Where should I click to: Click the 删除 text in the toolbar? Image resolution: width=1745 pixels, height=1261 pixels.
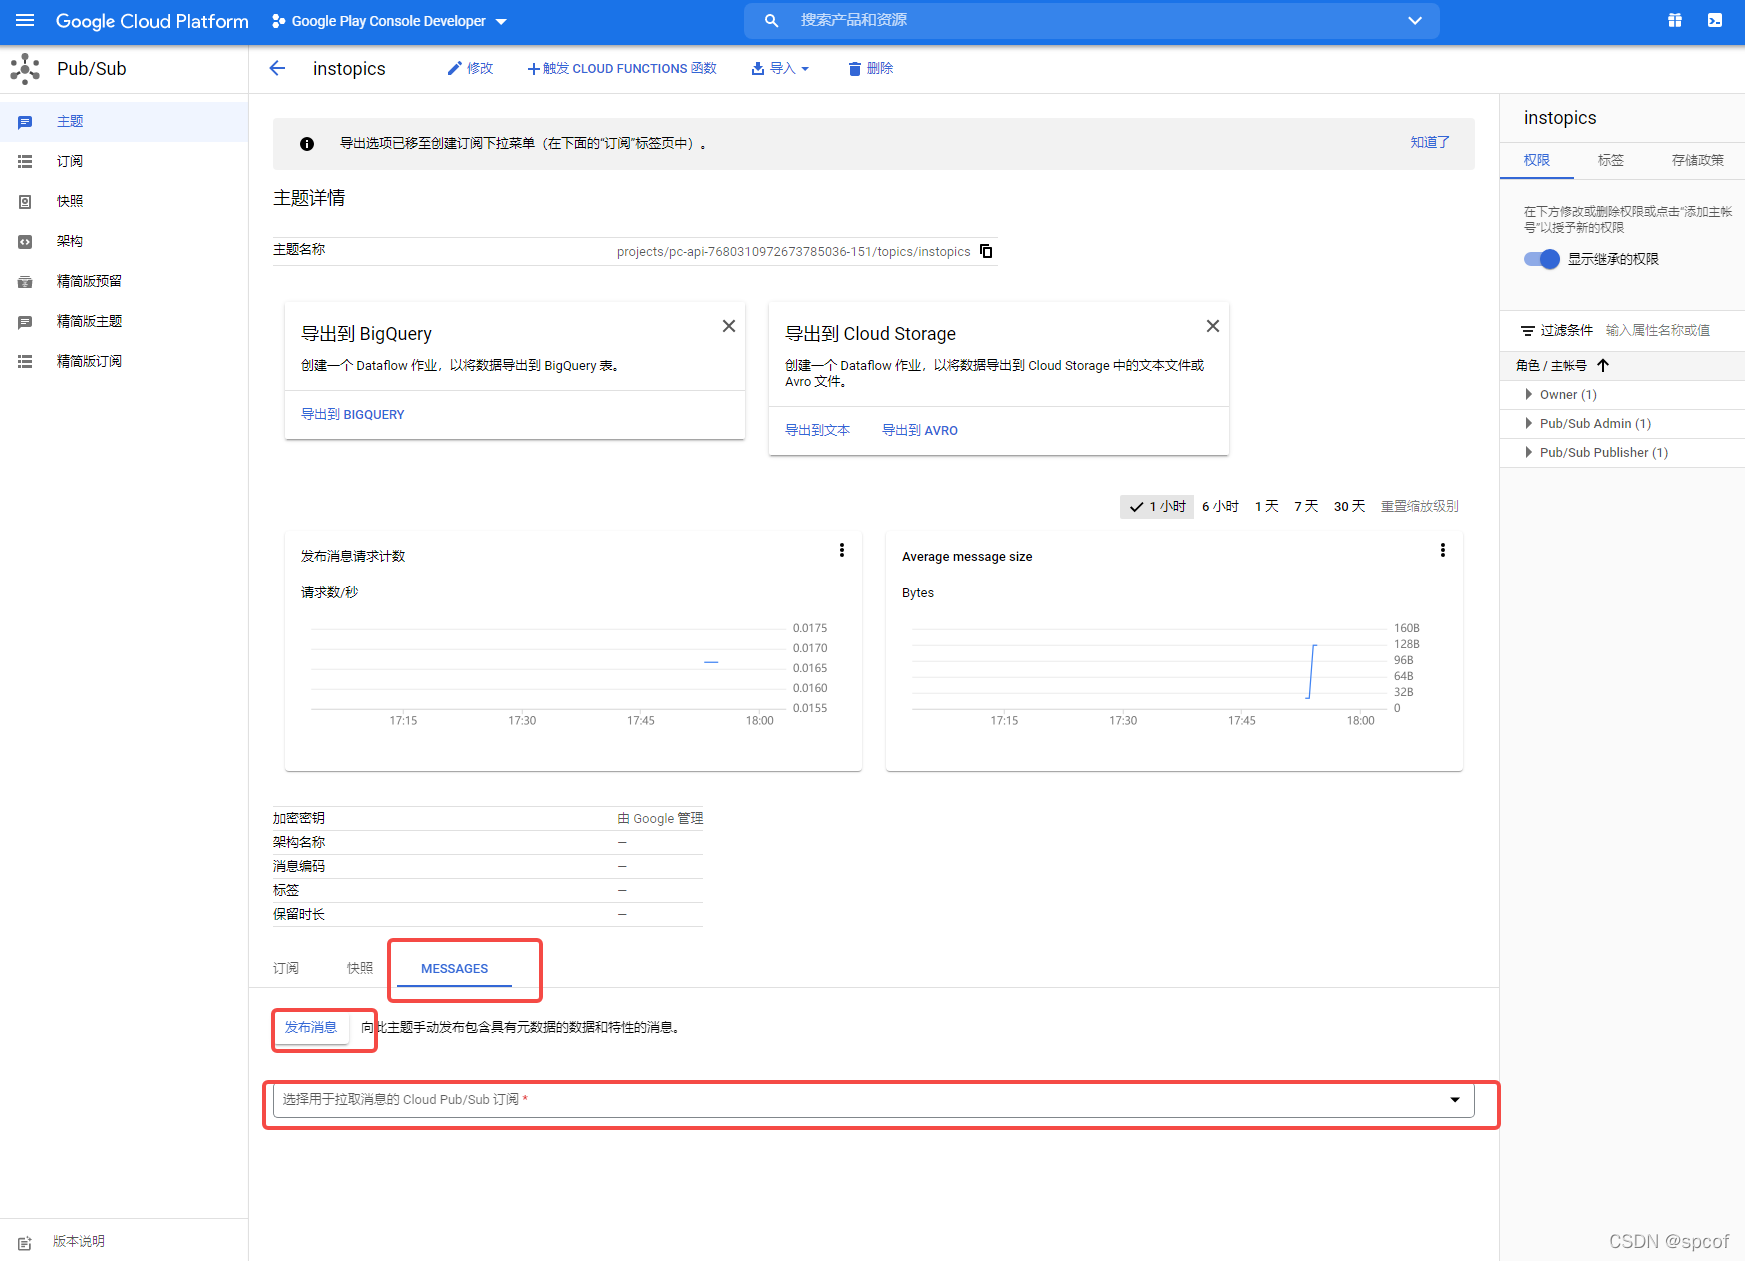[880, 68]
